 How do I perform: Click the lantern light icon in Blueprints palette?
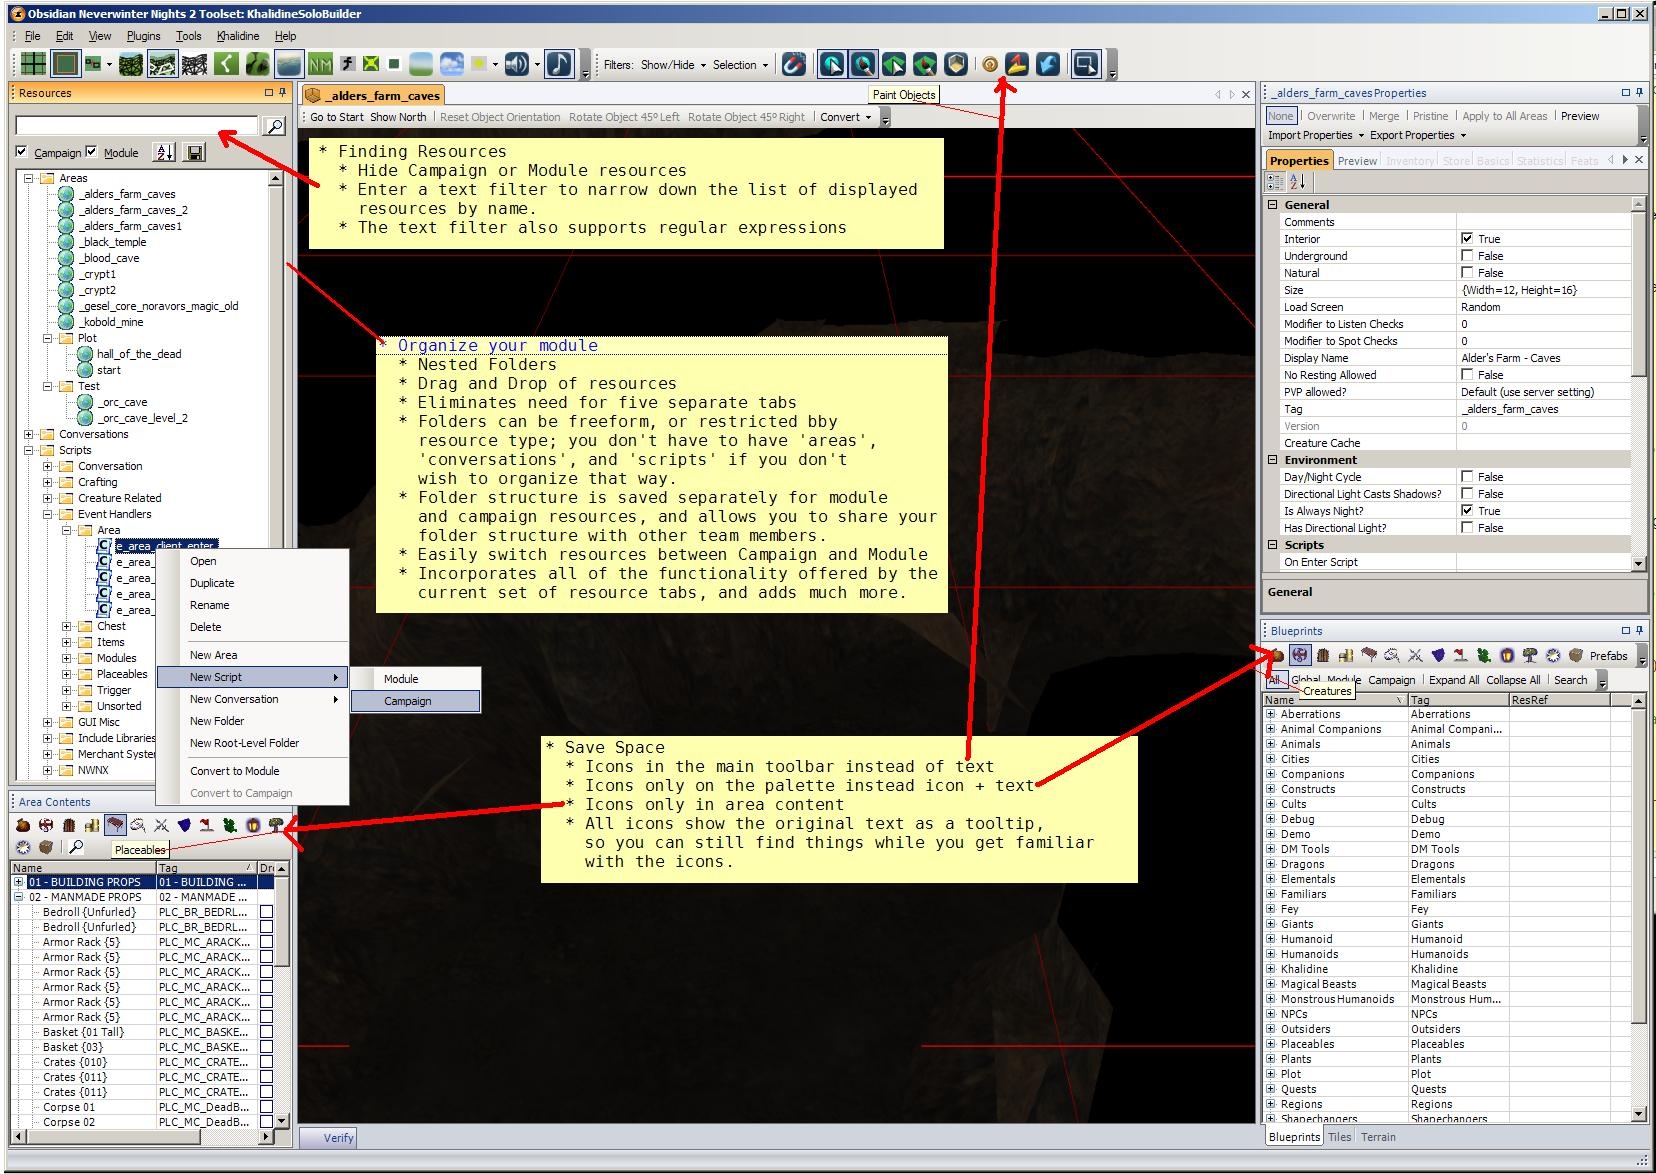click(1506, 656)
